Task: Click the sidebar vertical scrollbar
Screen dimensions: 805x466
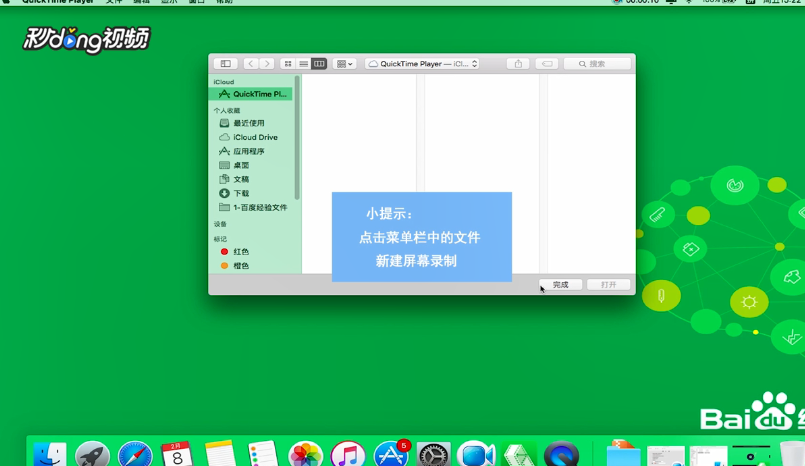Action: tap(297, 139)
